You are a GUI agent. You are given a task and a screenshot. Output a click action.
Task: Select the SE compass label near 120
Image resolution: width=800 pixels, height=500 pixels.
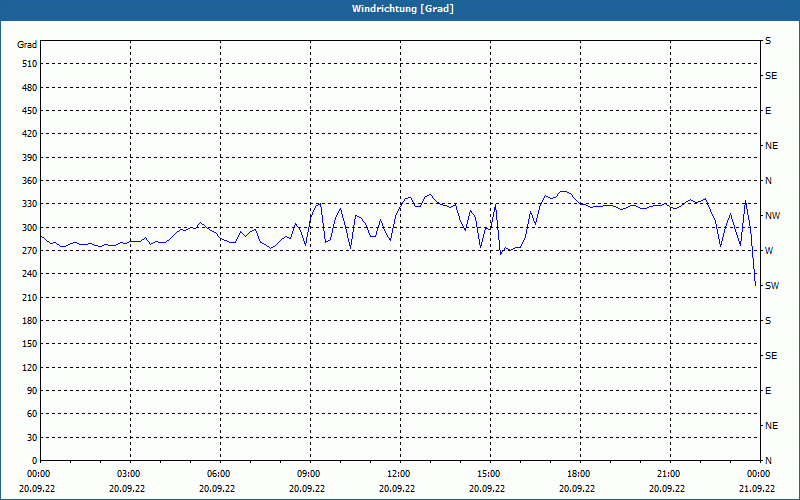point(771,356)
